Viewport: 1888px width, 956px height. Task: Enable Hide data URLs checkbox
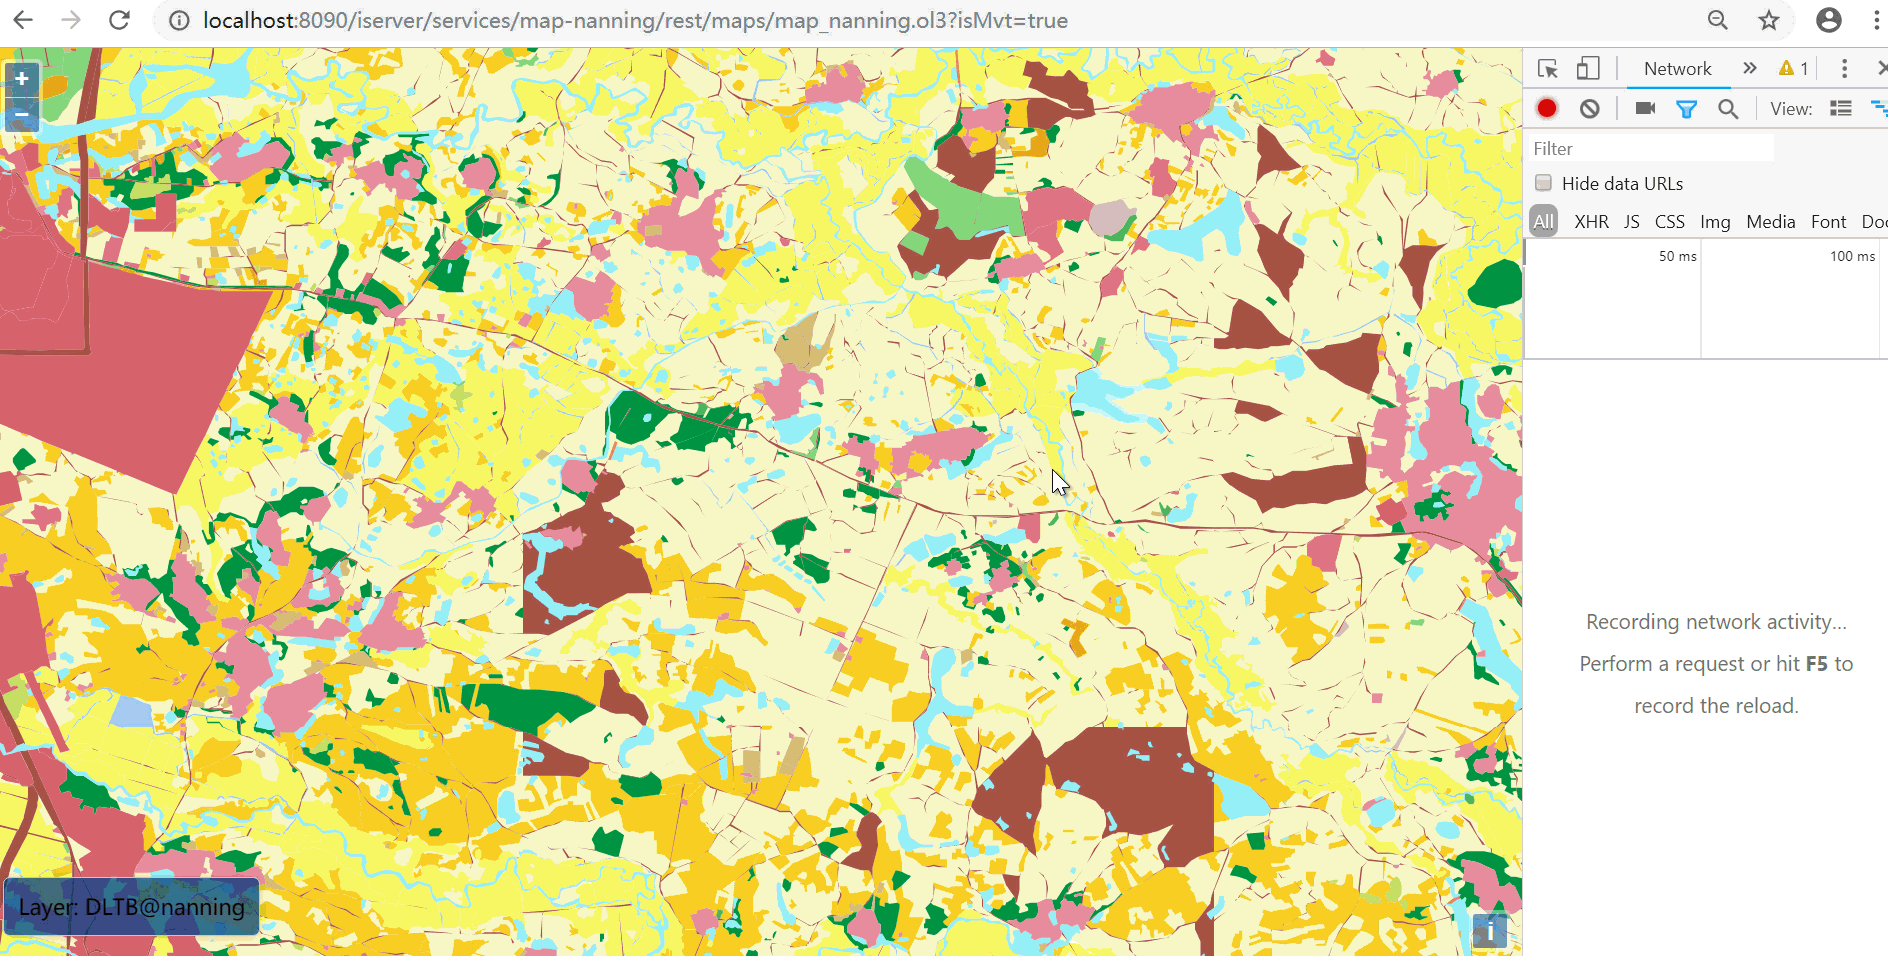pos(1544,183)
